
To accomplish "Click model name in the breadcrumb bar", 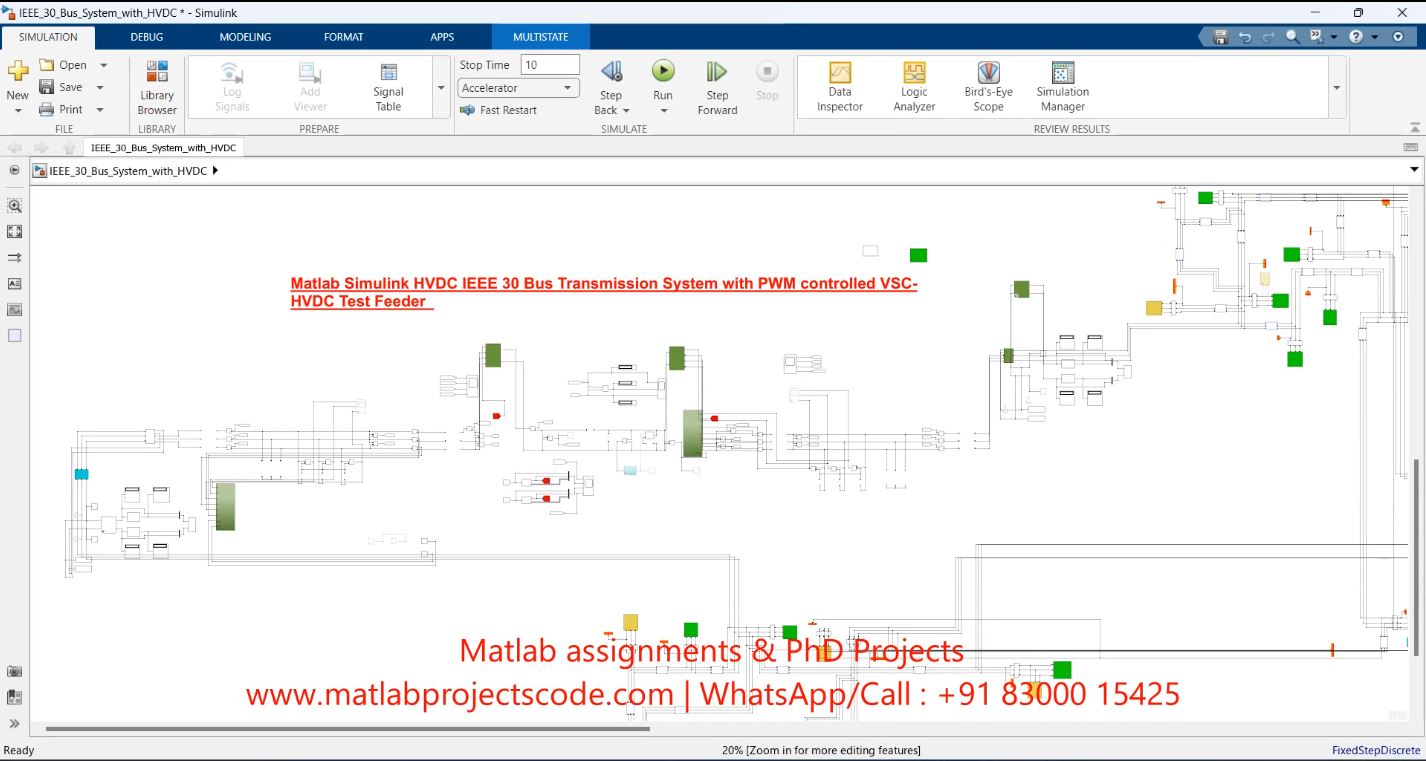I will (128, 171).
